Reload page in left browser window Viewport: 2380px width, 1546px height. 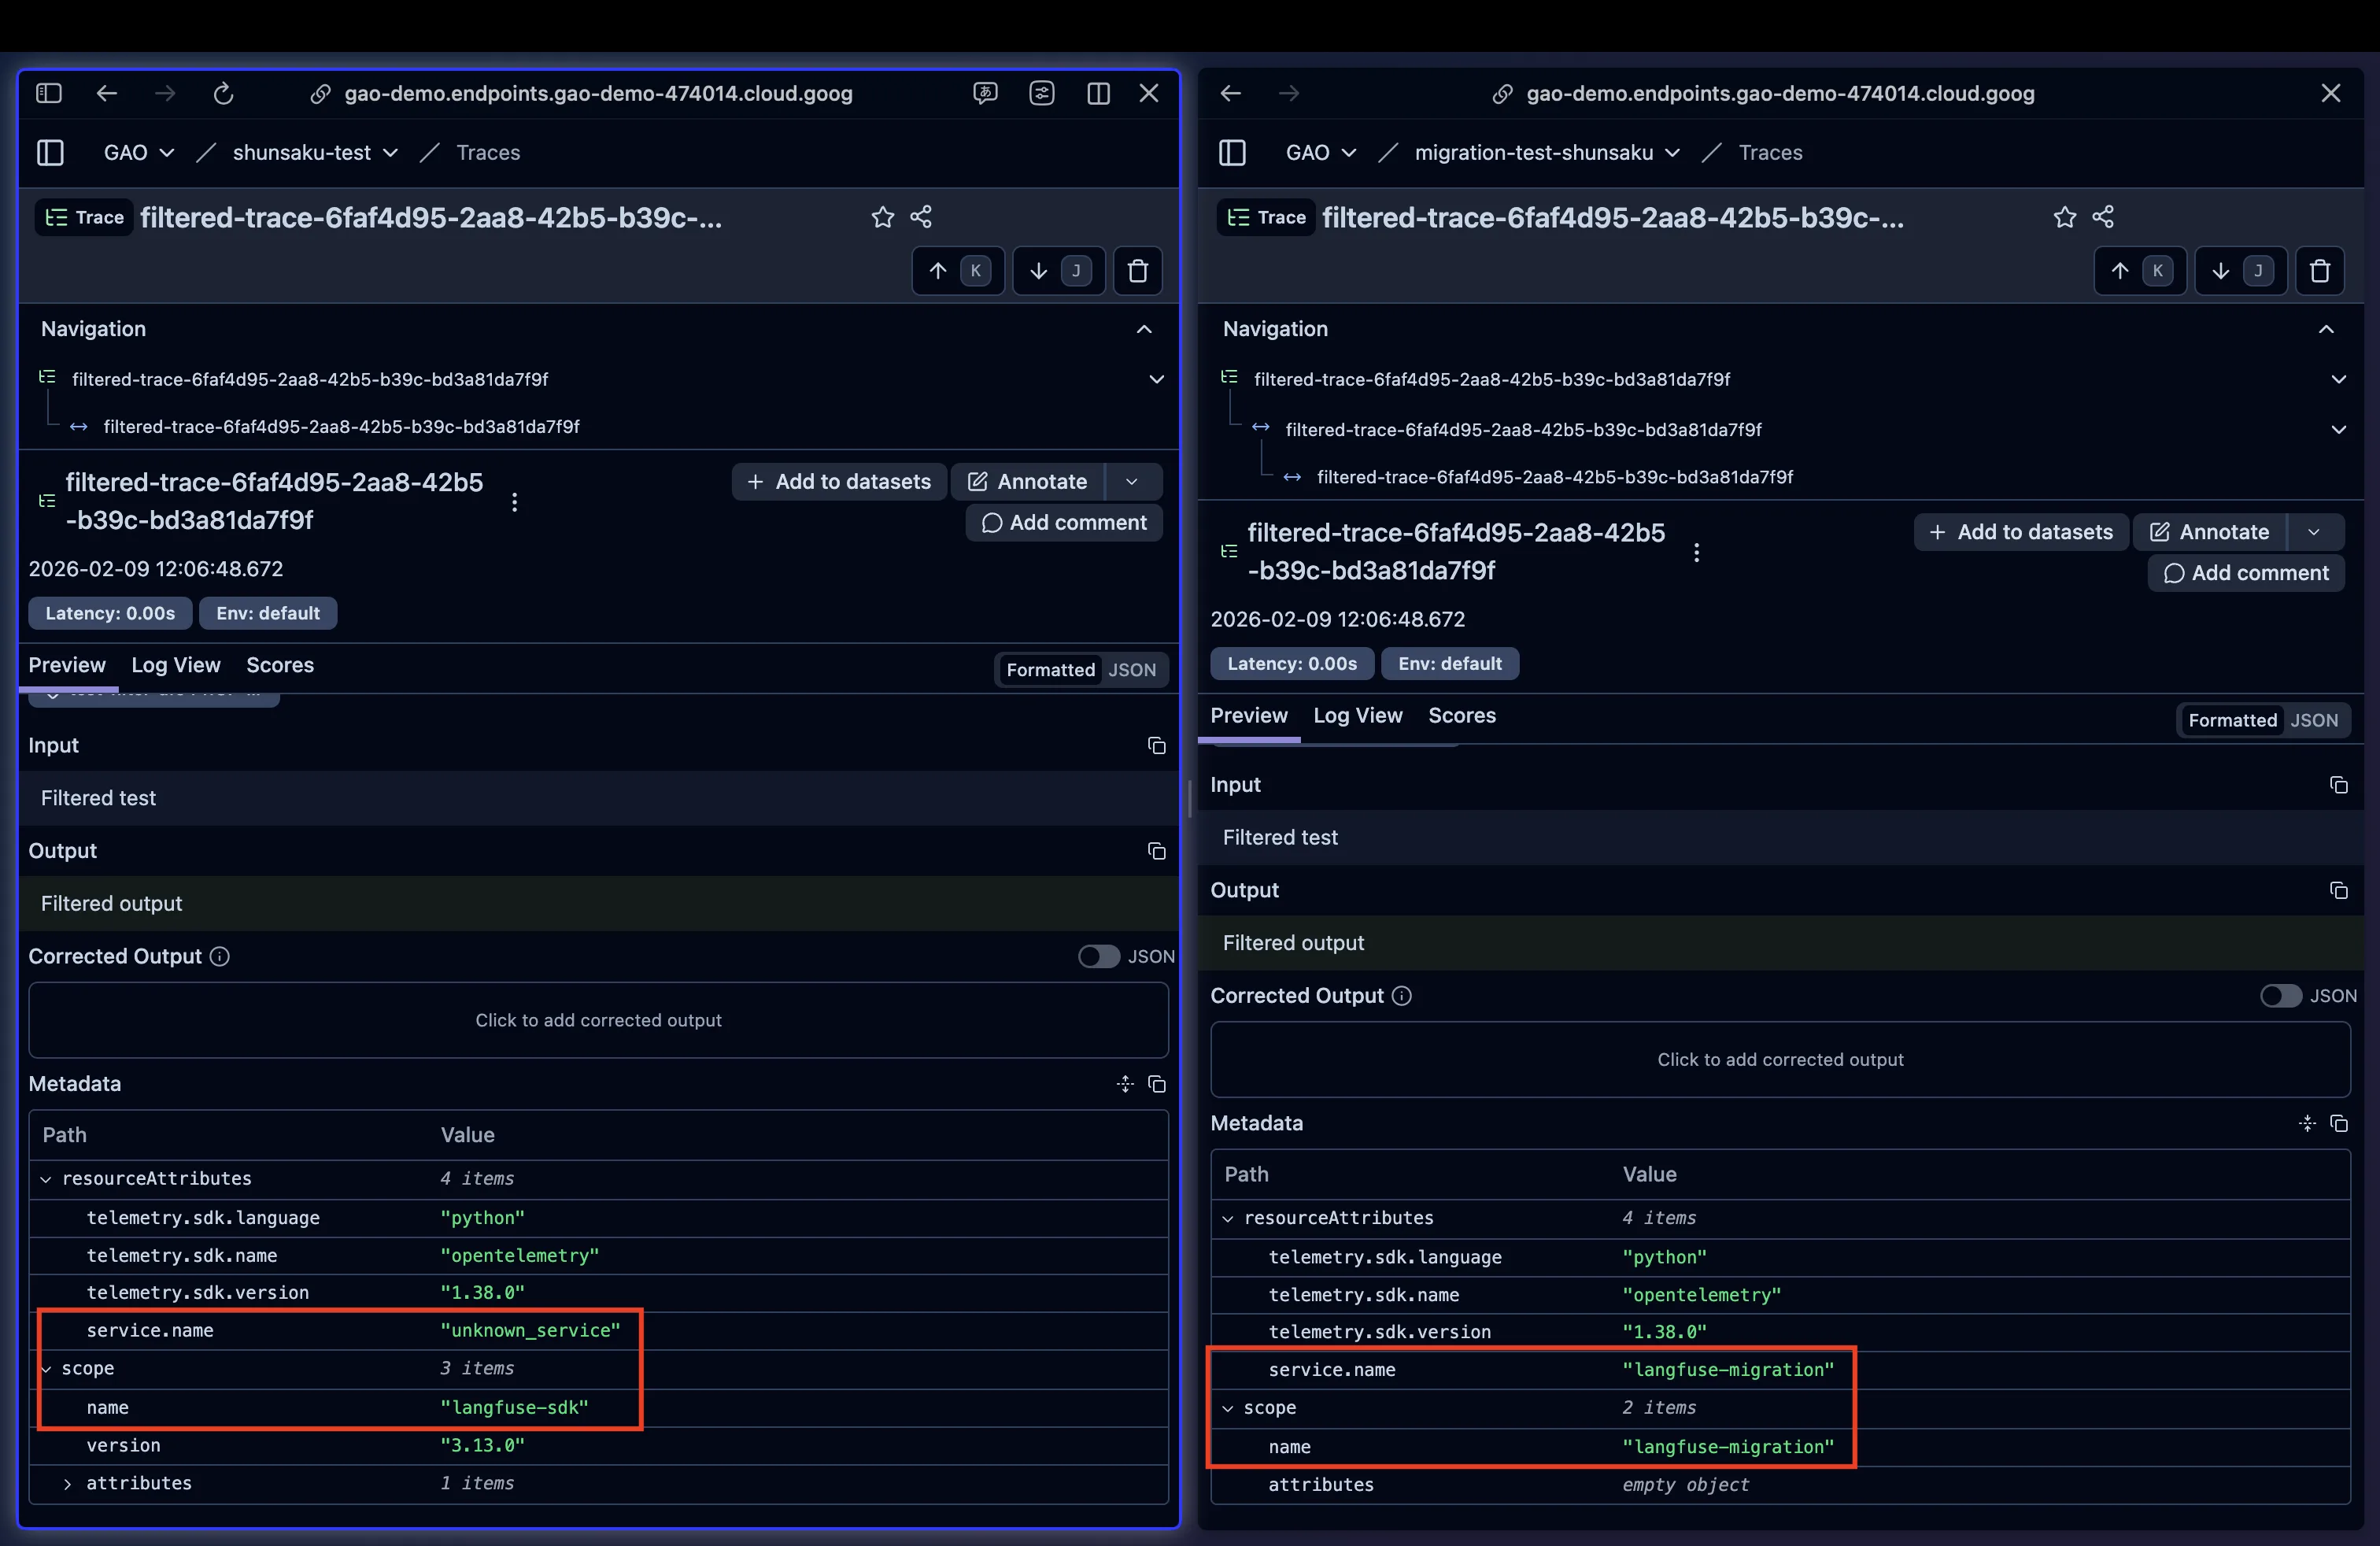coord(224,93)
